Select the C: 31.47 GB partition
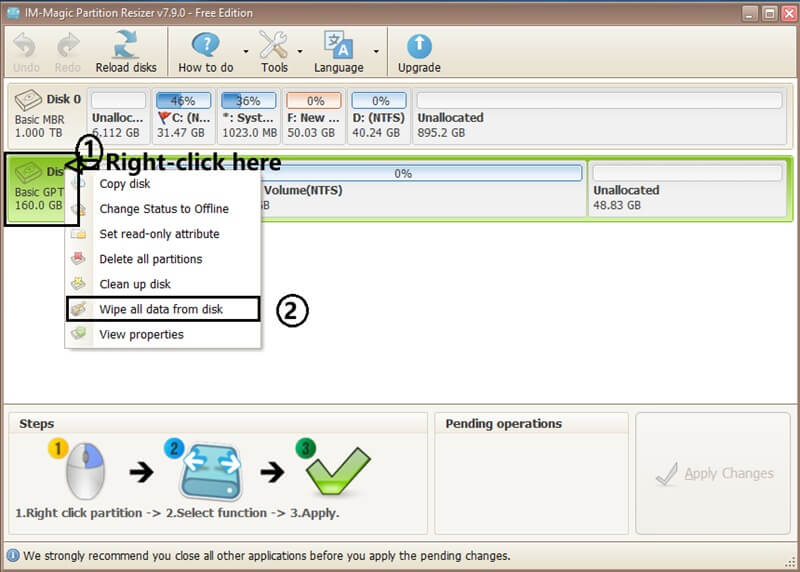This screenshot has height=572, width=800. point(183,116)
